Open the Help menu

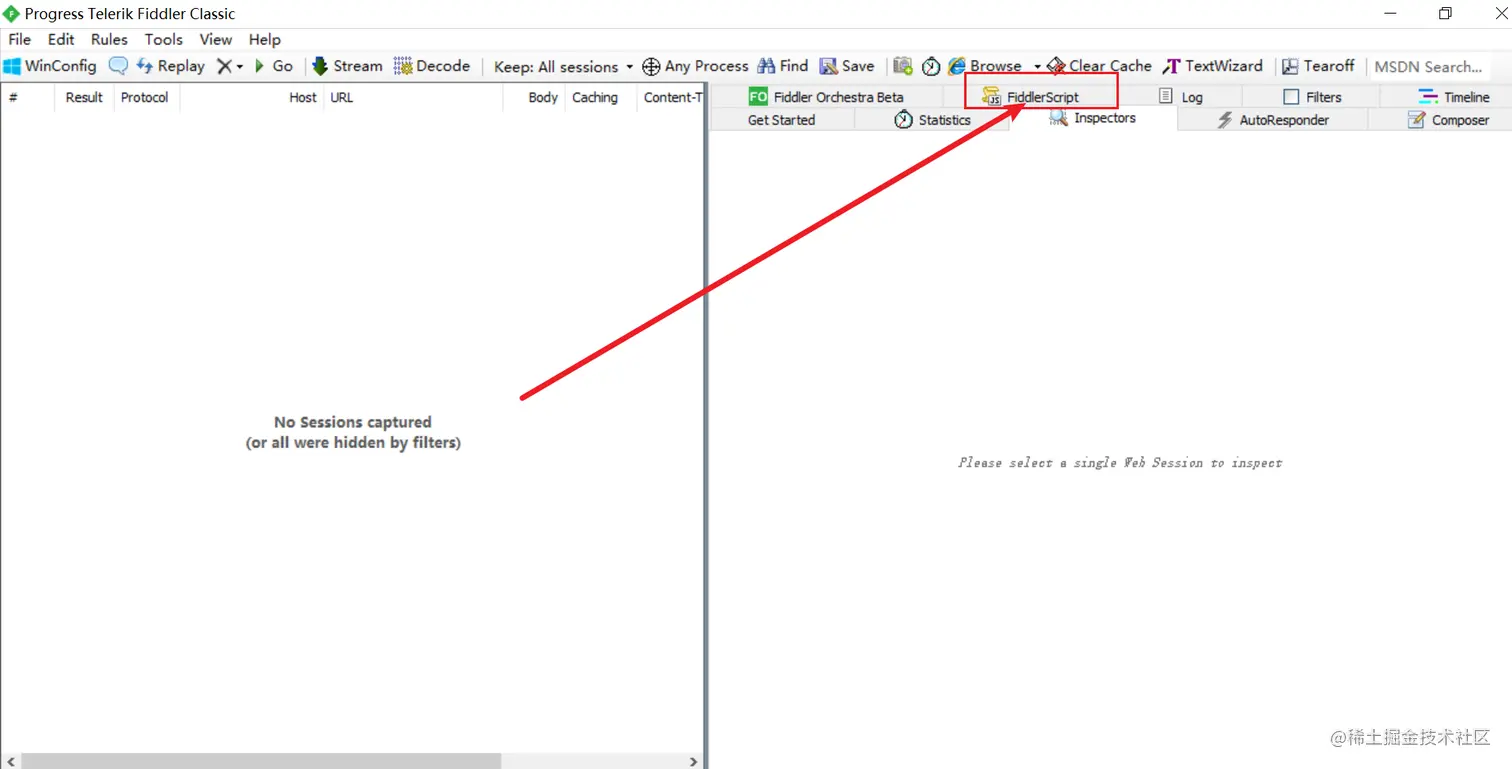[264, 40]
